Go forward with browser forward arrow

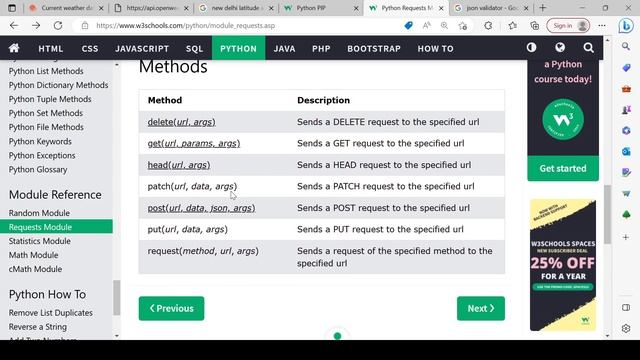tap(36, 25)
